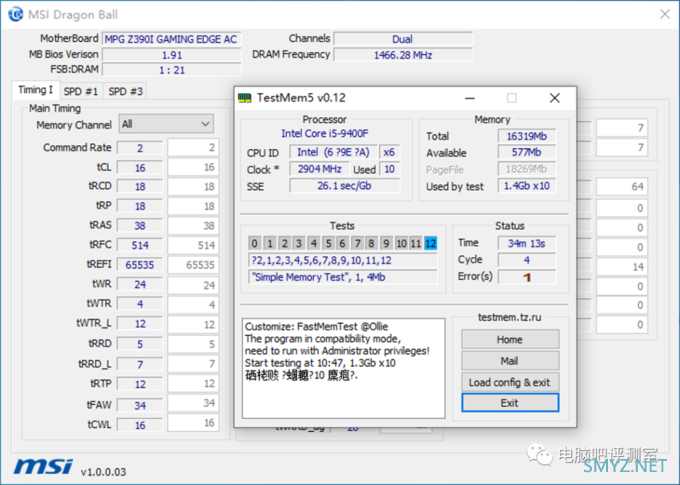Click the tRRD blue value 5 field
The image size is (680, 485).
point(140,344)
